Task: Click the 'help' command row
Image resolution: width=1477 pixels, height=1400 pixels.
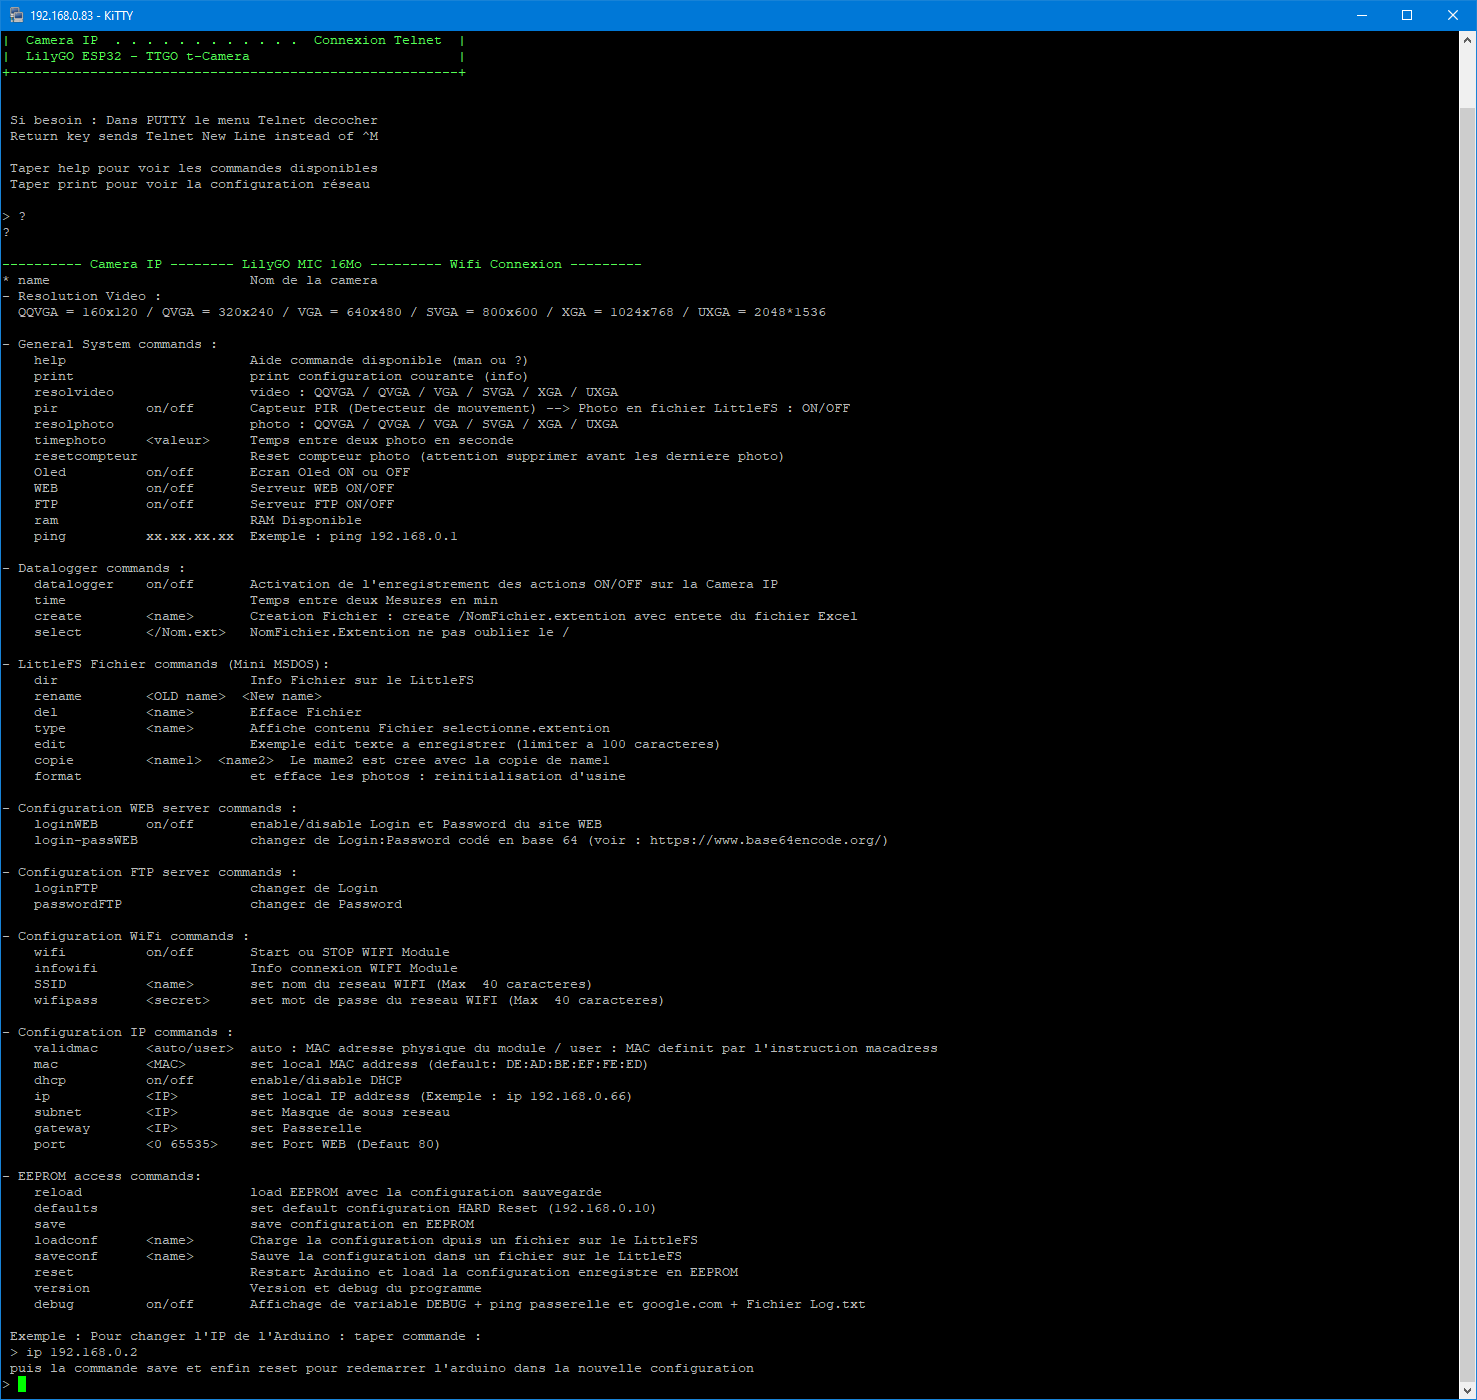Action: [x=280, y=360]
